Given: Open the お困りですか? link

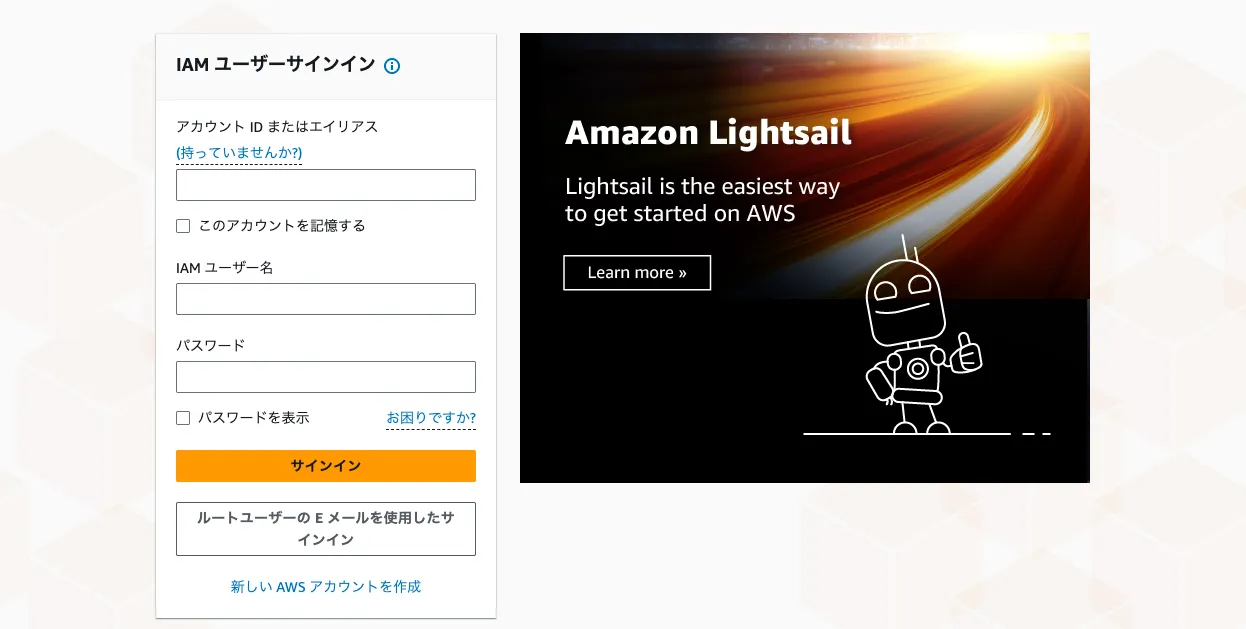Looking at the screenshot, I should 431,418.
